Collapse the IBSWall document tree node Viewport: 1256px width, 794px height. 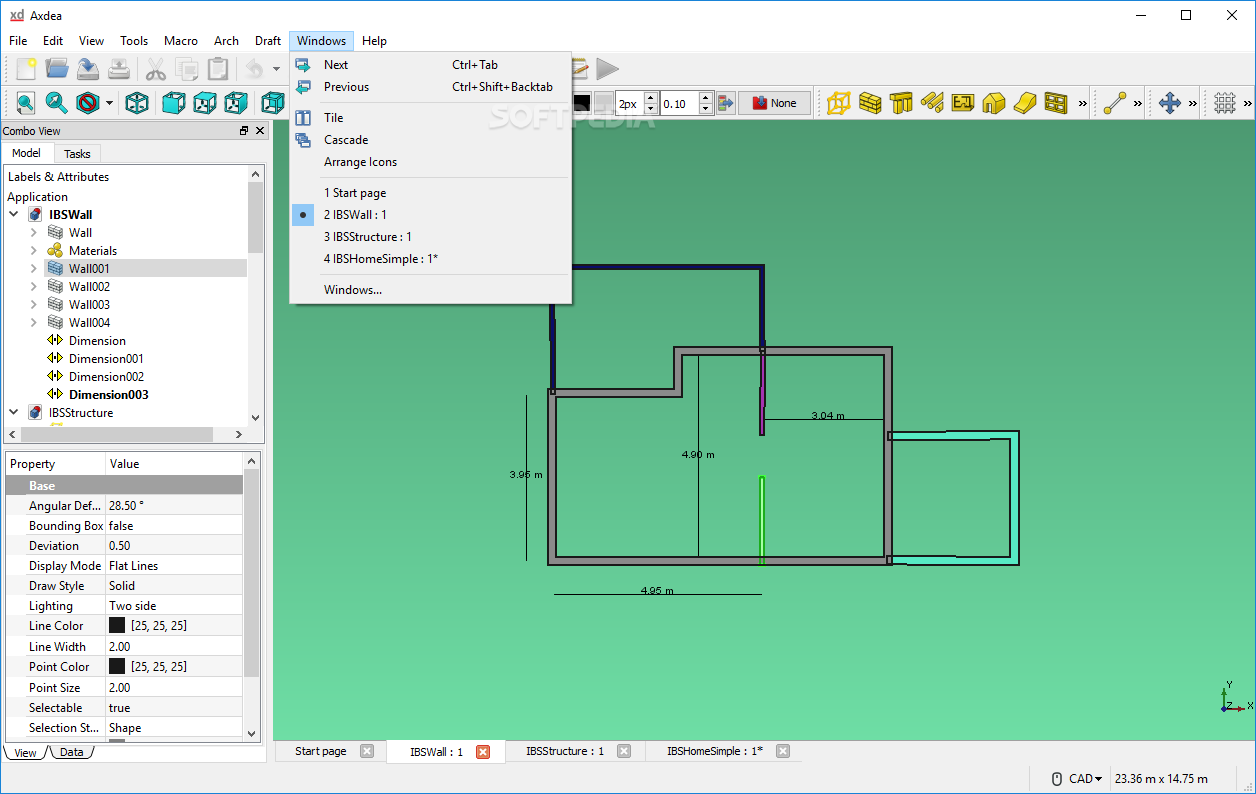point(14,215)
